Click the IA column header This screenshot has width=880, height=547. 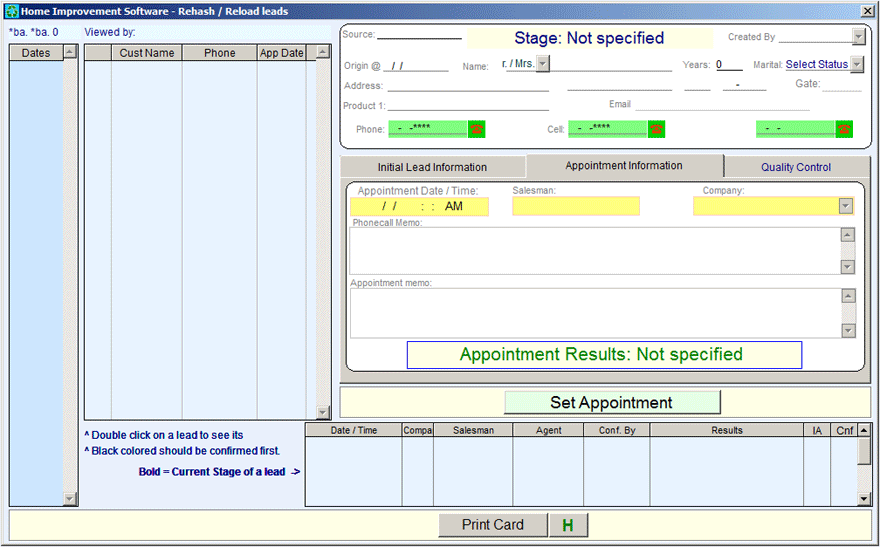817,430
